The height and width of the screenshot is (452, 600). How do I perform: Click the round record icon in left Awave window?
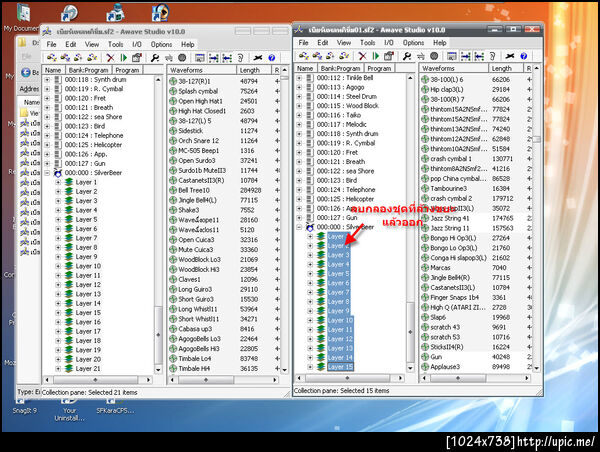182,58
